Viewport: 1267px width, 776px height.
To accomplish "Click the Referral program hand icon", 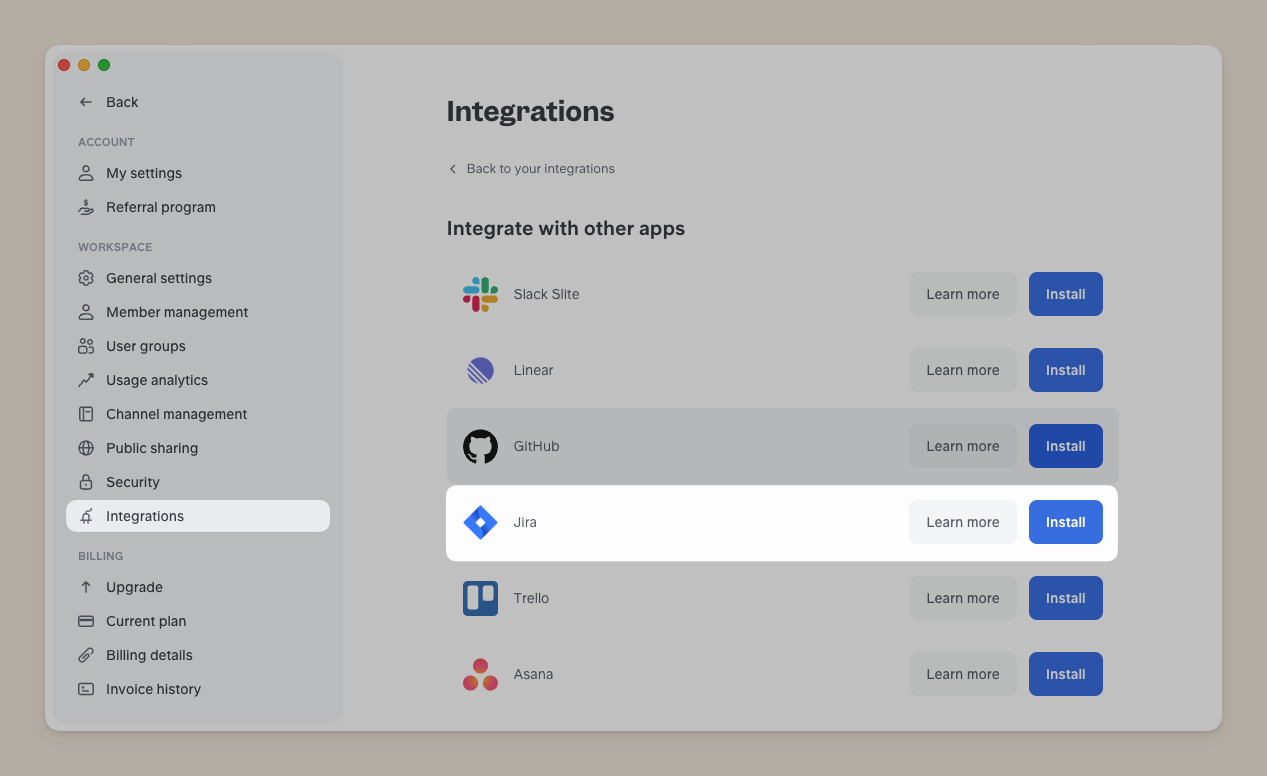I will tap(86, 207).
